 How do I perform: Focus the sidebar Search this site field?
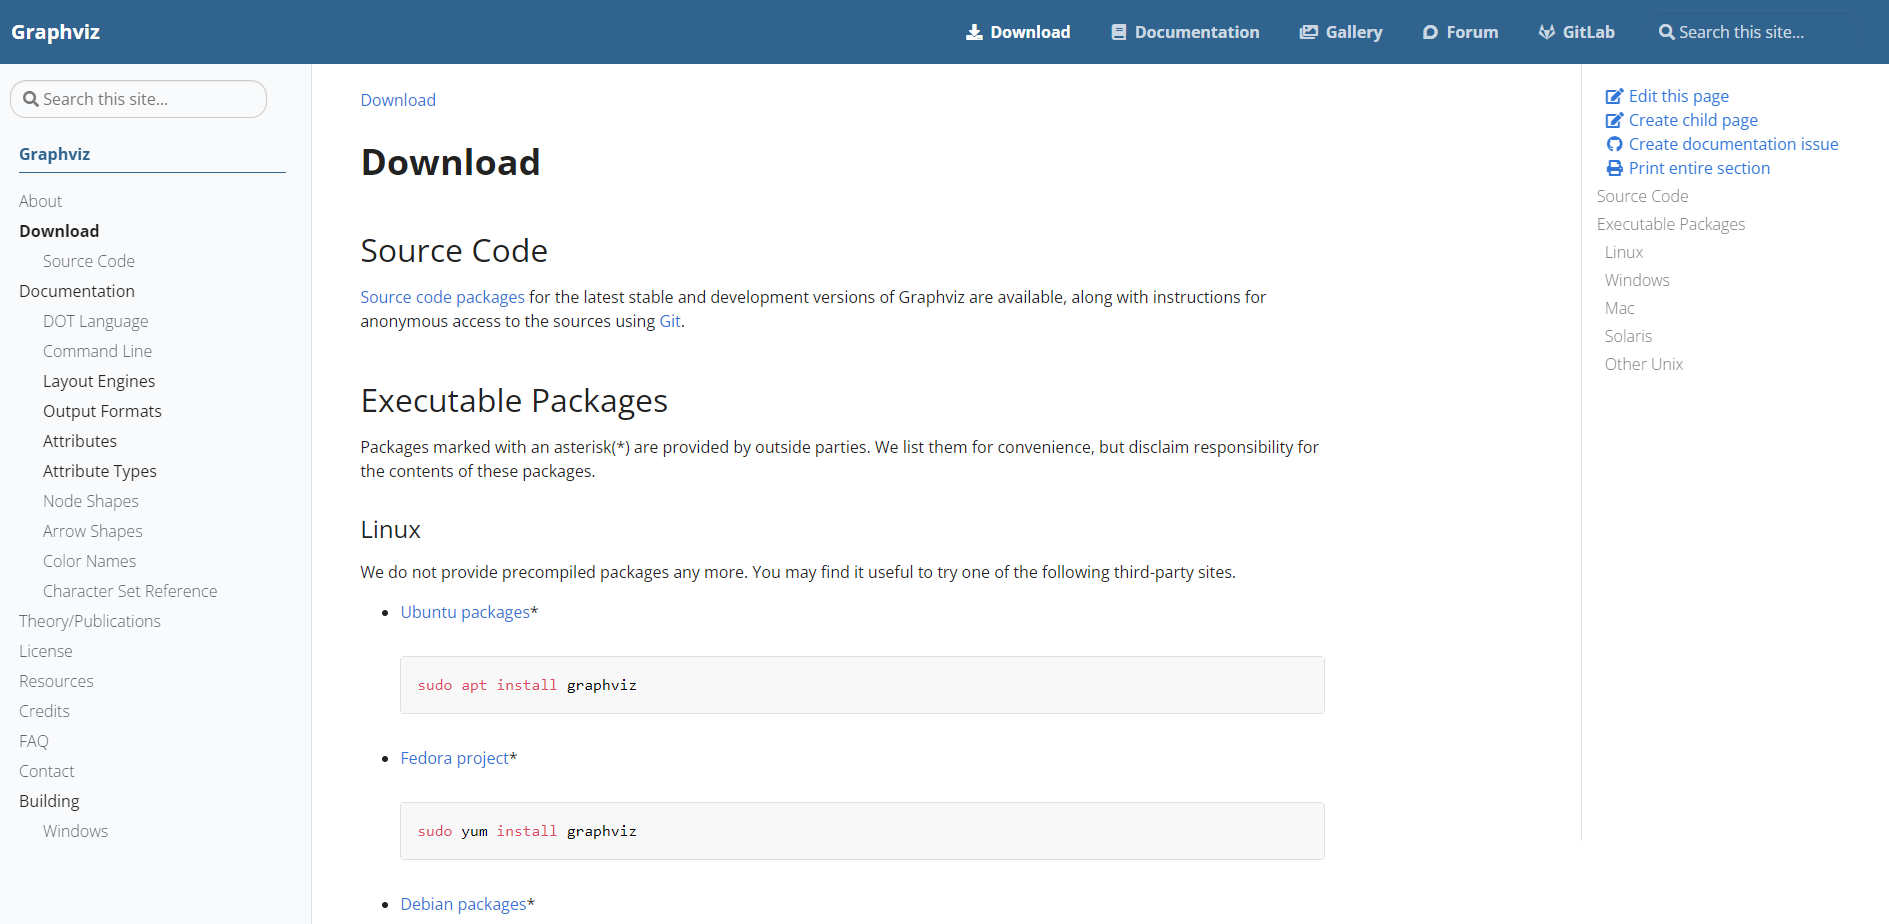(138, 99)
